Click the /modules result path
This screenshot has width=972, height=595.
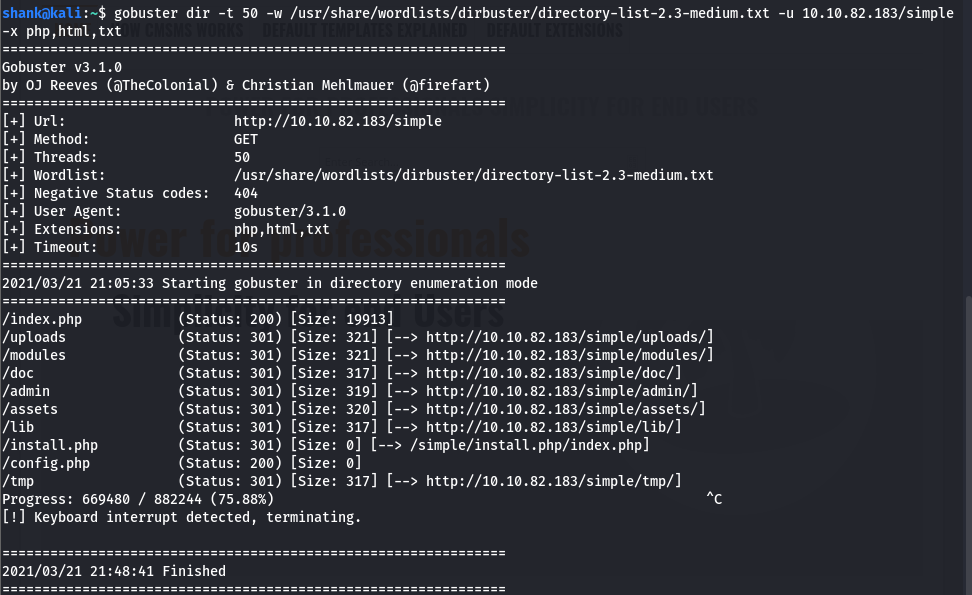pyautogui.click(x=34, y=355)
